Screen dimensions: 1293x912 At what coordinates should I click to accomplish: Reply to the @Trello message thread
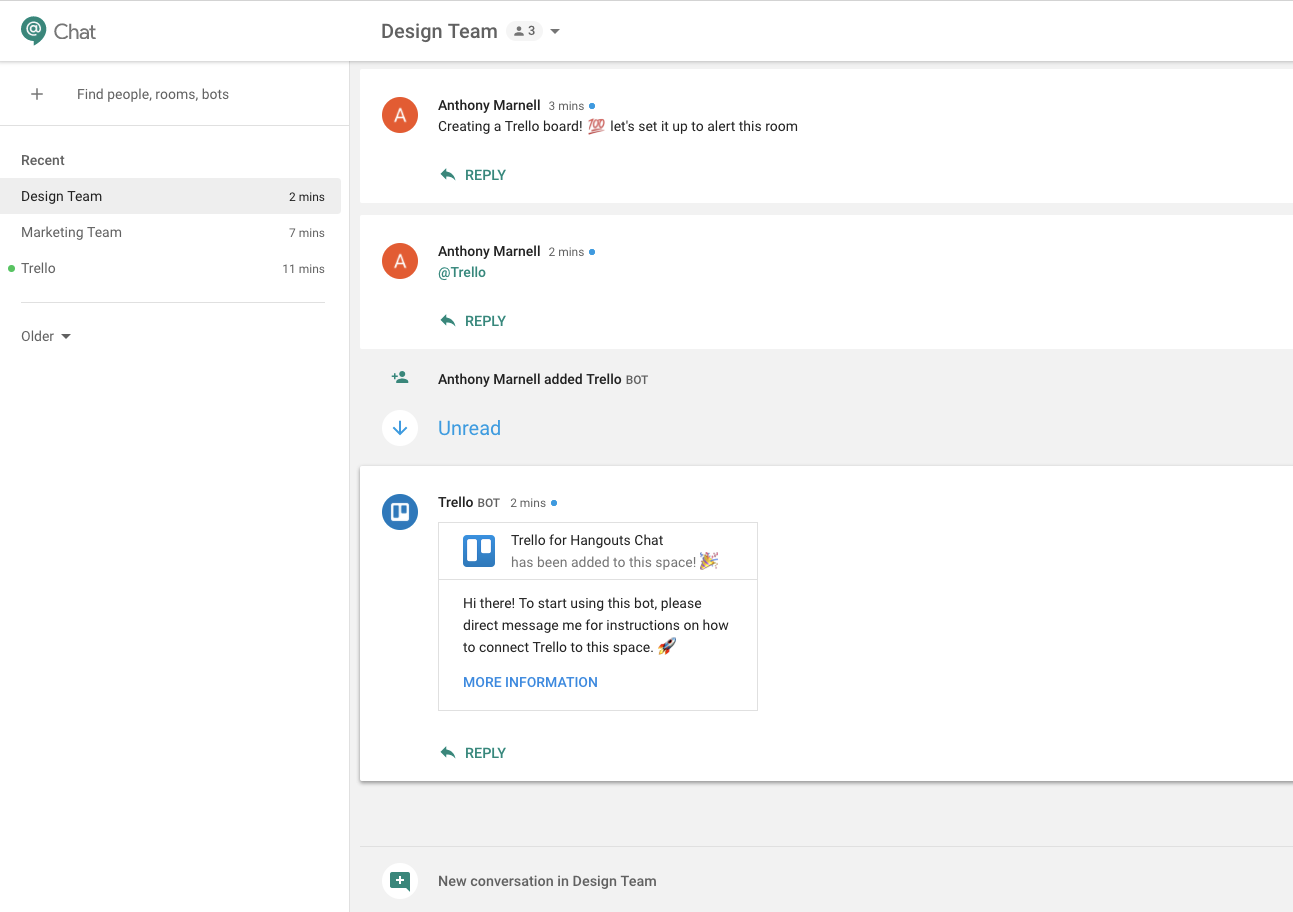pos(474,321)
